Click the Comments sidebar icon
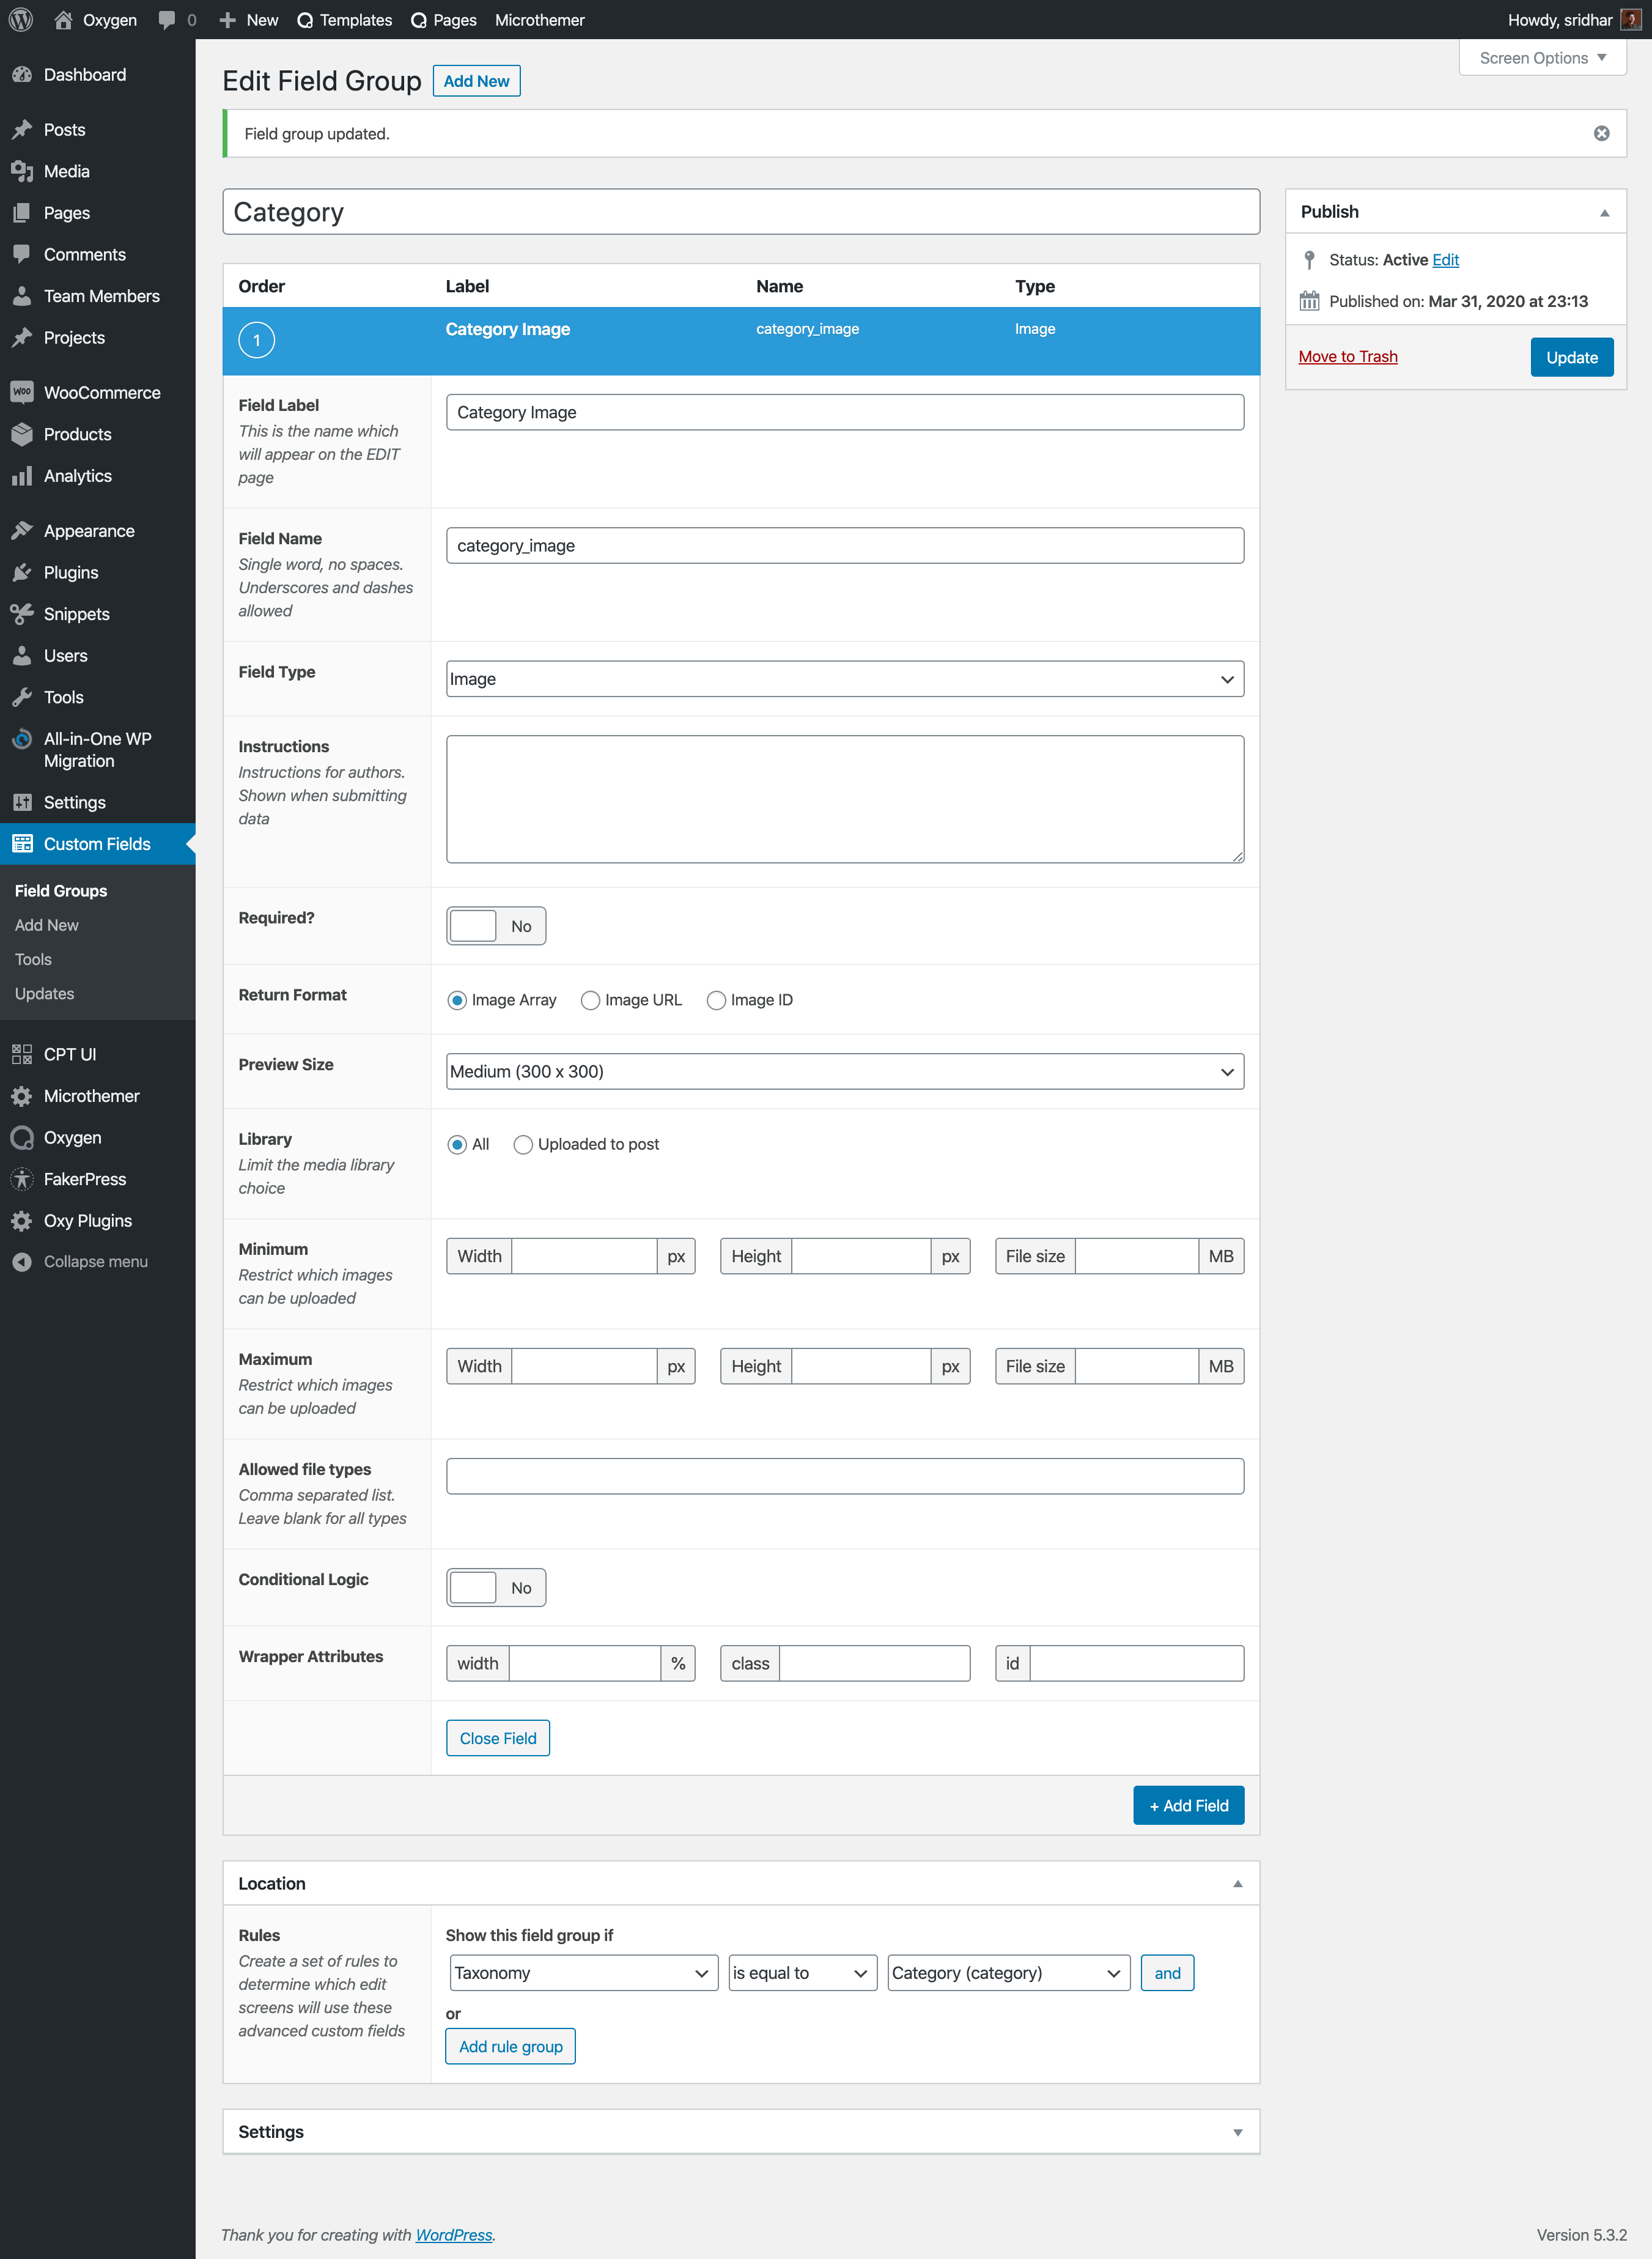This screenshot has width=1652, height=2259. [x=22, y=254]
